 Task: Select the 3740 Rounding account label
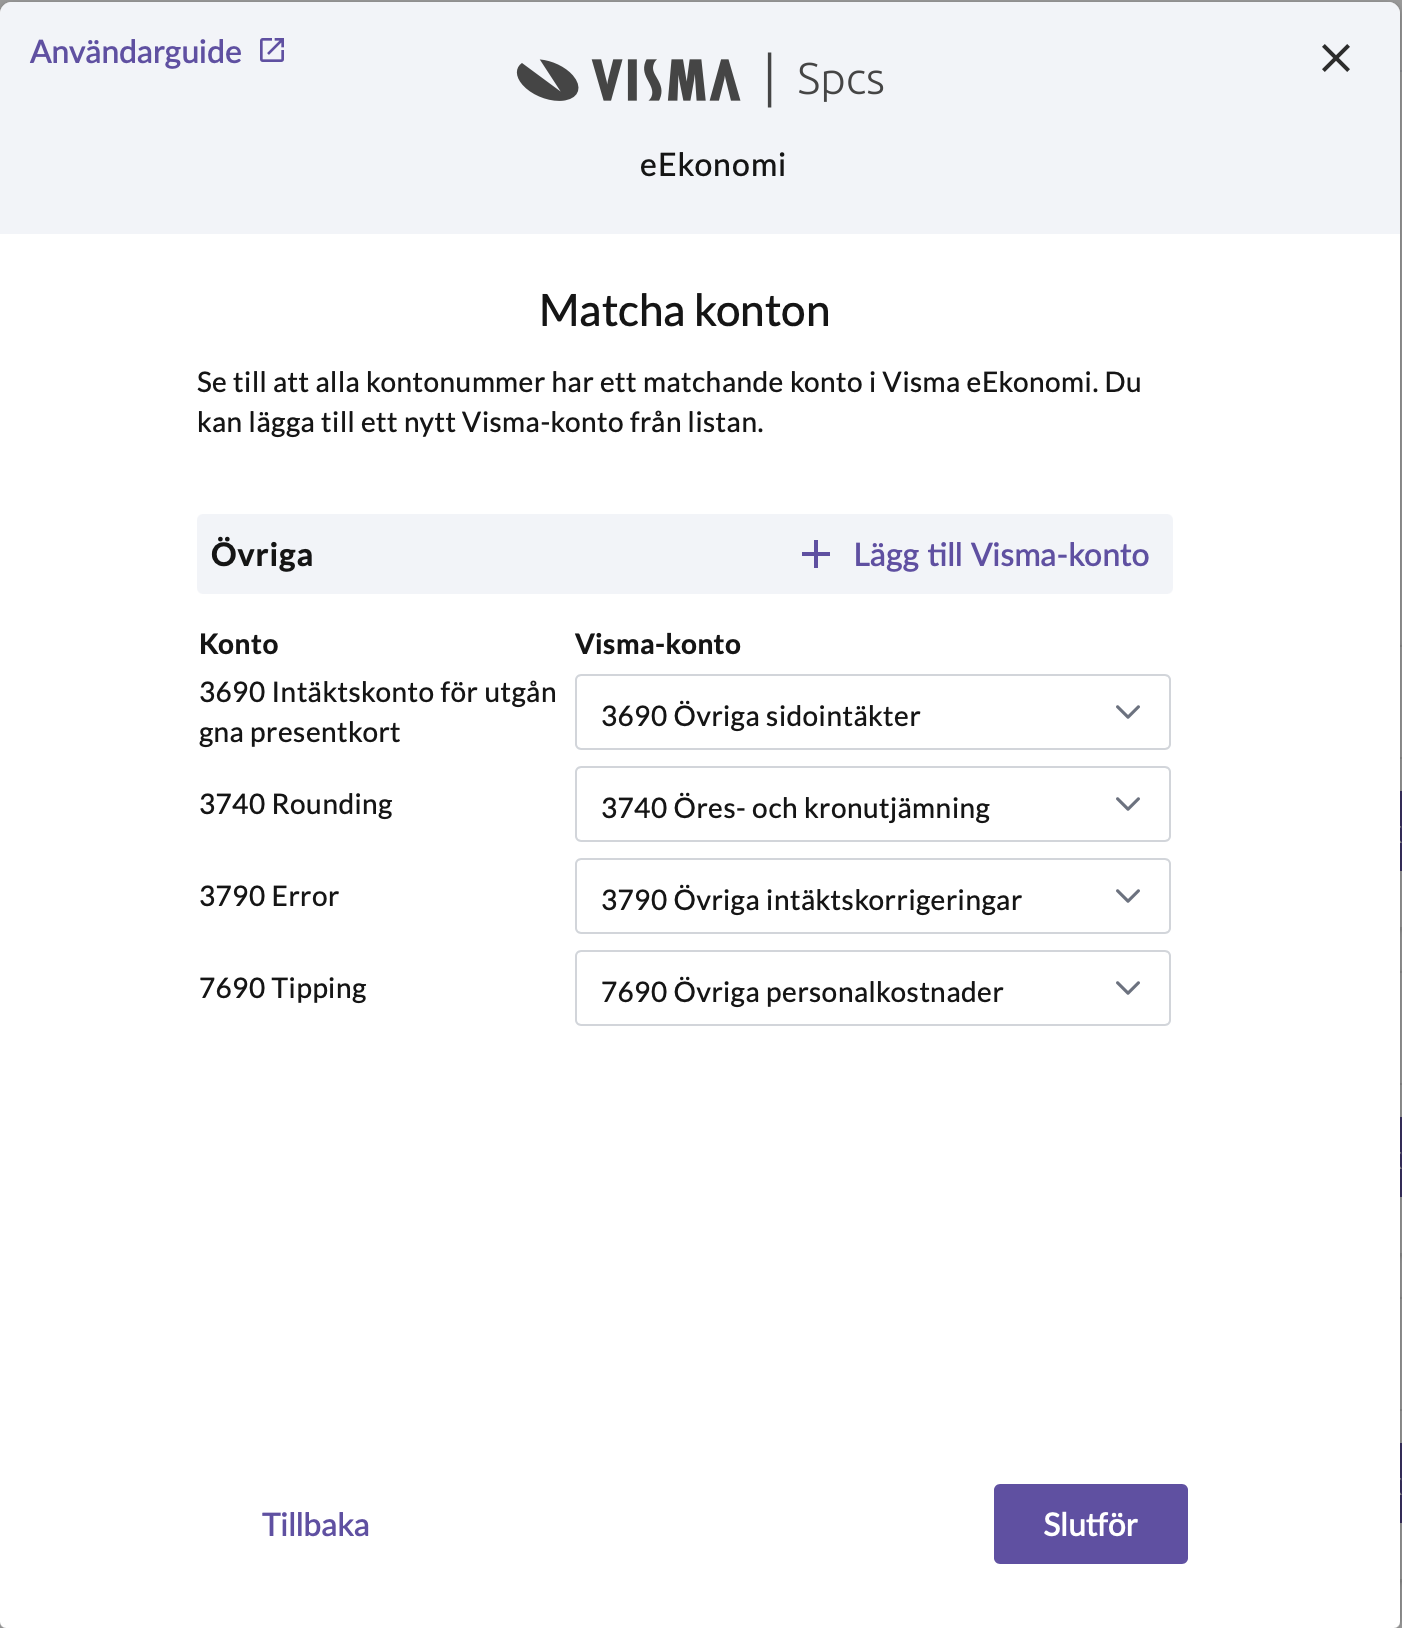coord(296,804)
